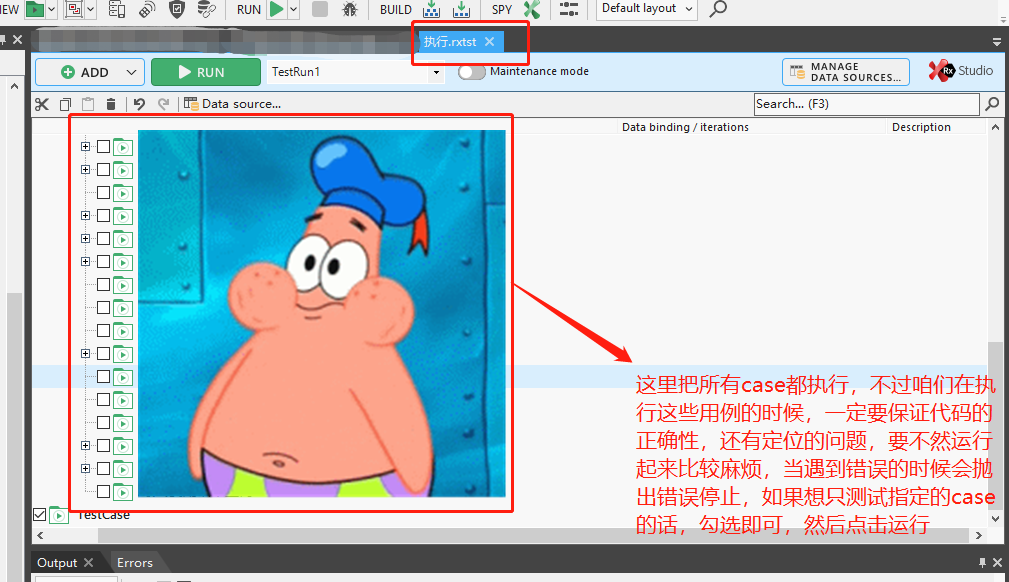The image size is (1009, 582).
Task: Close the bottom Output panel
Action: (997, 563)
